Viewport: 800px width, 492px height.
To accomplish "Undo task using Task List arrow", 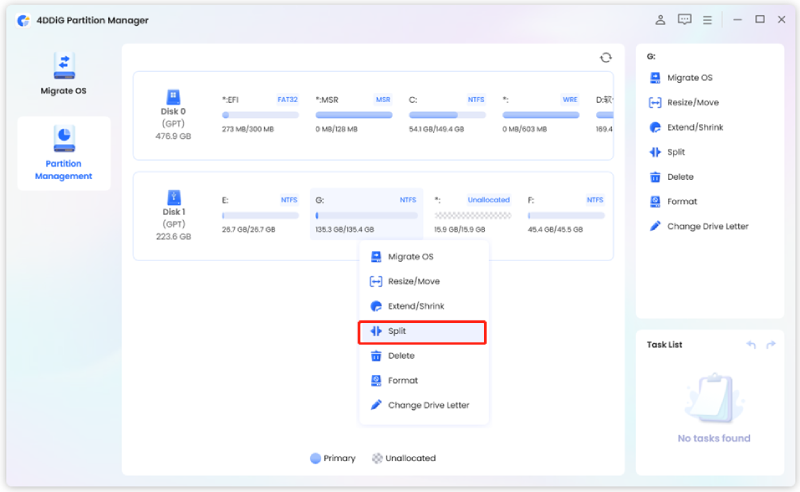I will click(751, 345).
